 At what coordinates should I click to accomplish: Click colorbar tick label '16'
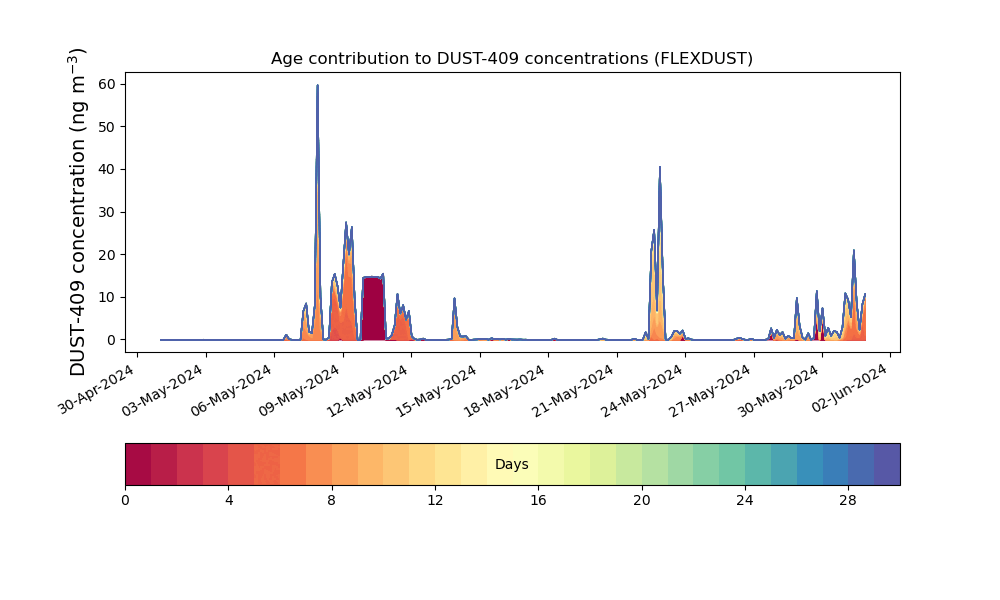[x=538, y=501]
